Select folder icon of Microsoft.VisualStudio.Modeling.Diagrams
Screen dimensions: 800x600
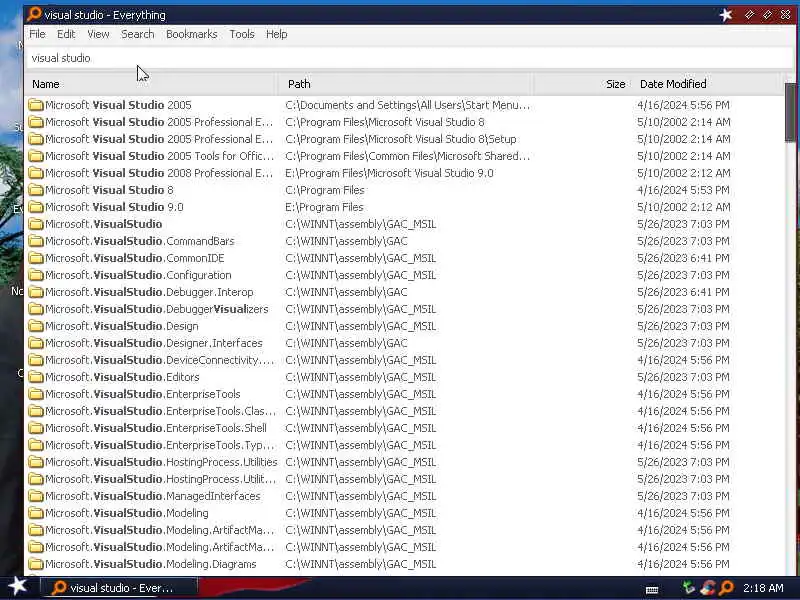pyautogui.click(x=36, y=564)
